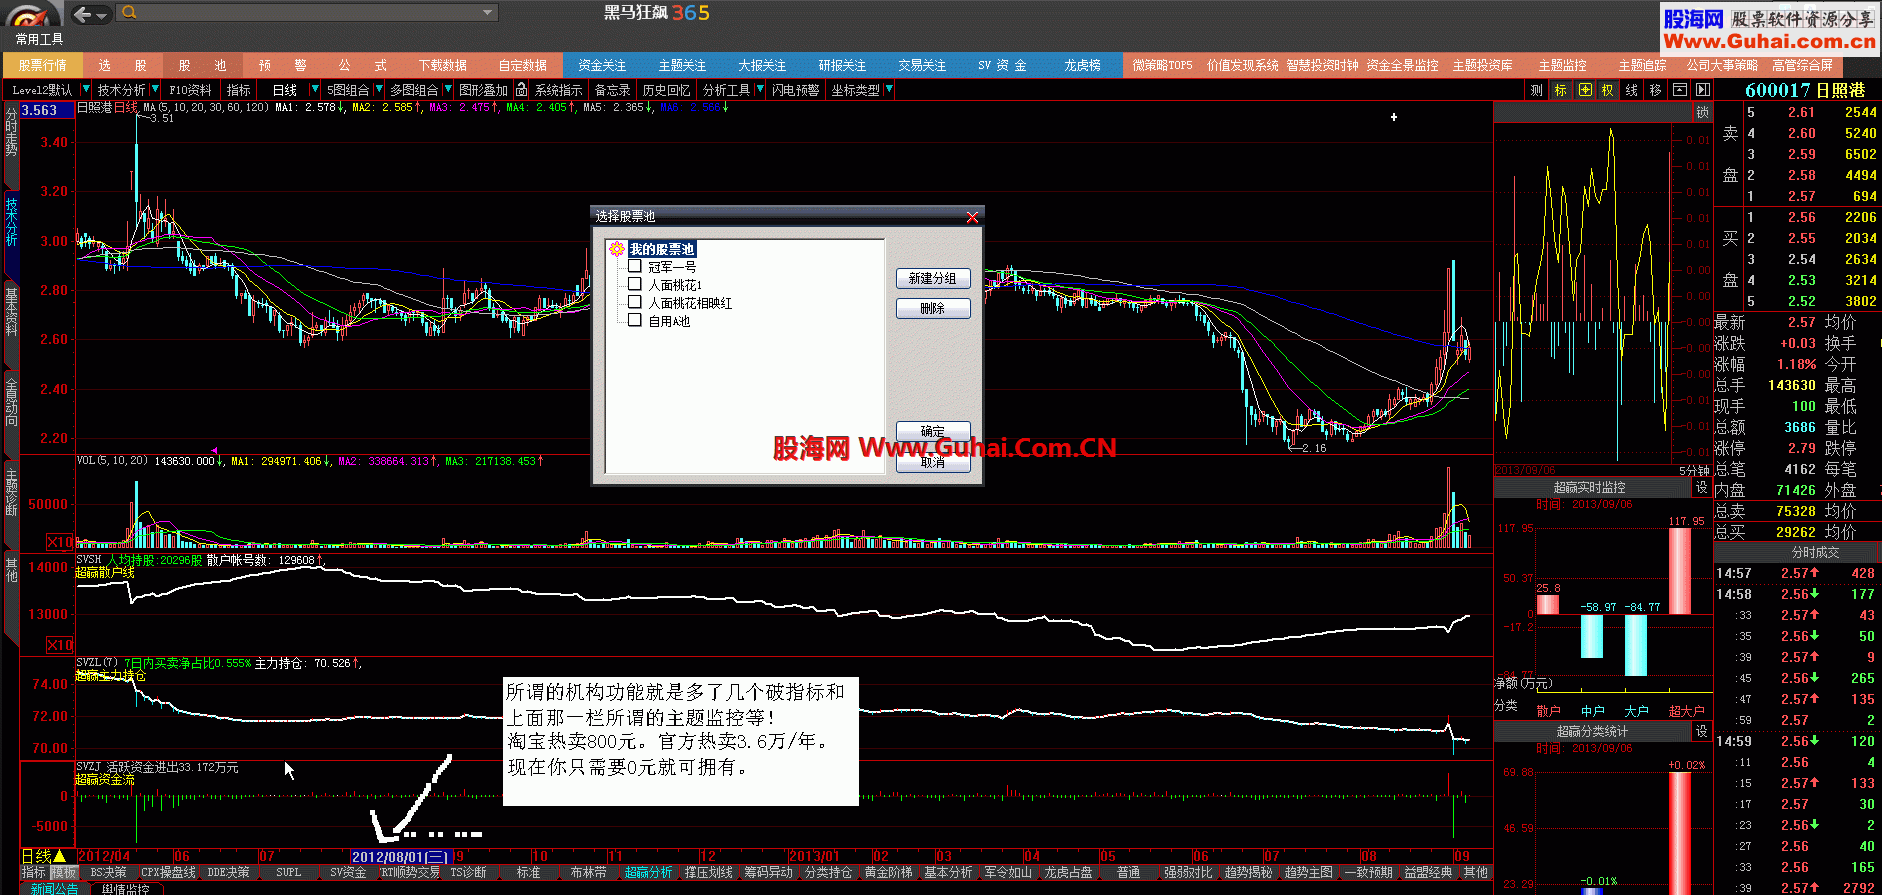Toggle the crosshair cursor icon
1882x895 pixels.
pyautogui.click(x=1585, y=90)
